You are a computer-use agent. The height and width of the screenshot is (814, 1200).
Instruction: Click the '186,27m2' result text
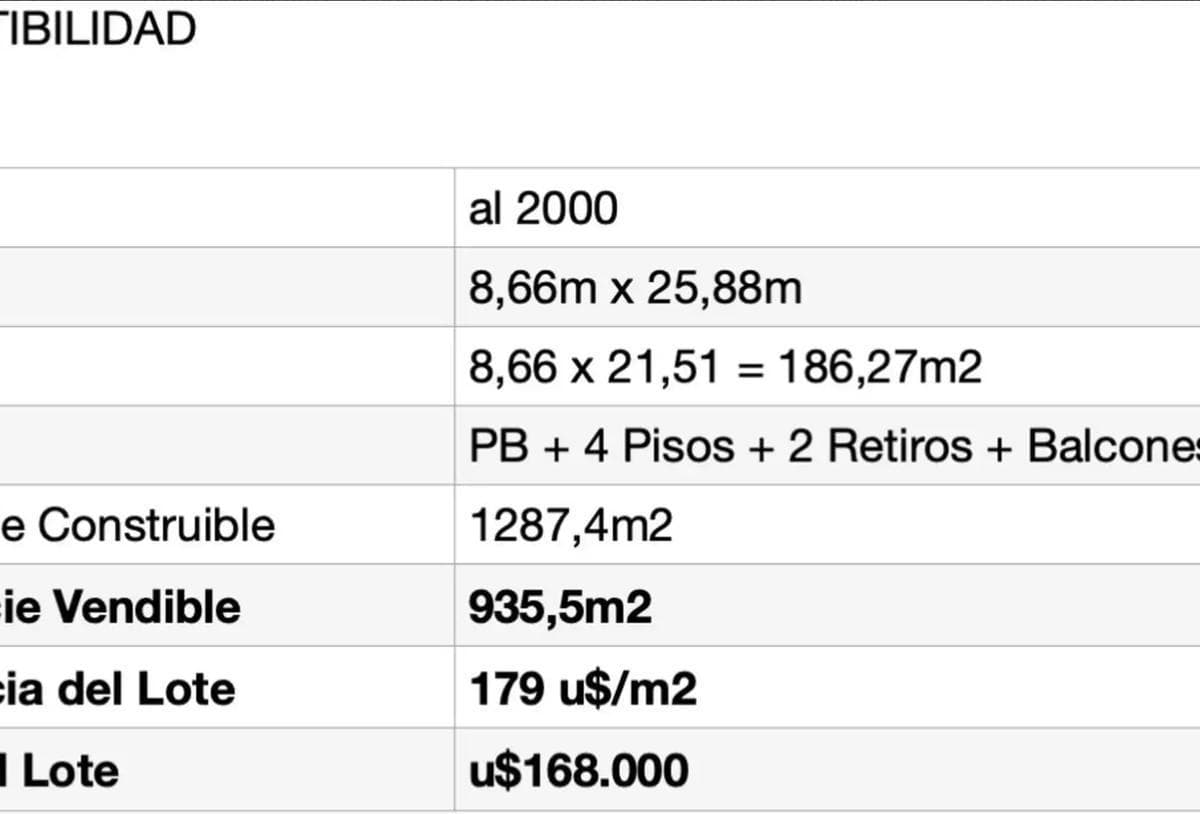coord(880,368)
